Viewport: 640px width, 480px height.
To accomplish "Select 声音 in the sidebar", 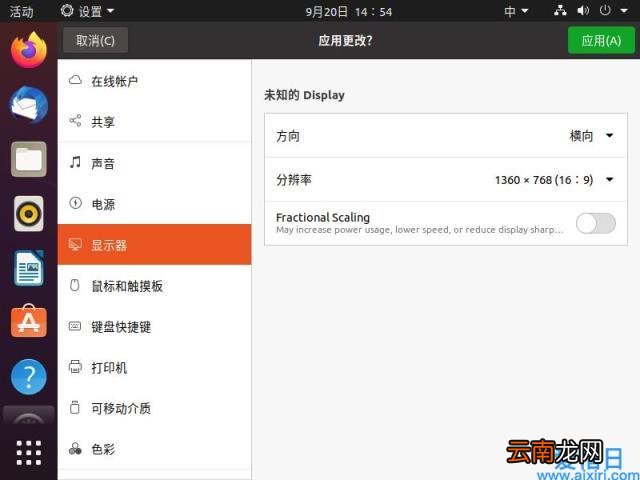I will pos(154,163).
